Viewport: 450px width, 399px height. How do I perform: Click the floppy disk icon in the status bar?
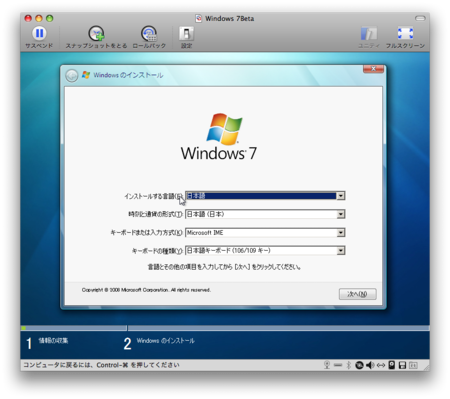point(402,365)
